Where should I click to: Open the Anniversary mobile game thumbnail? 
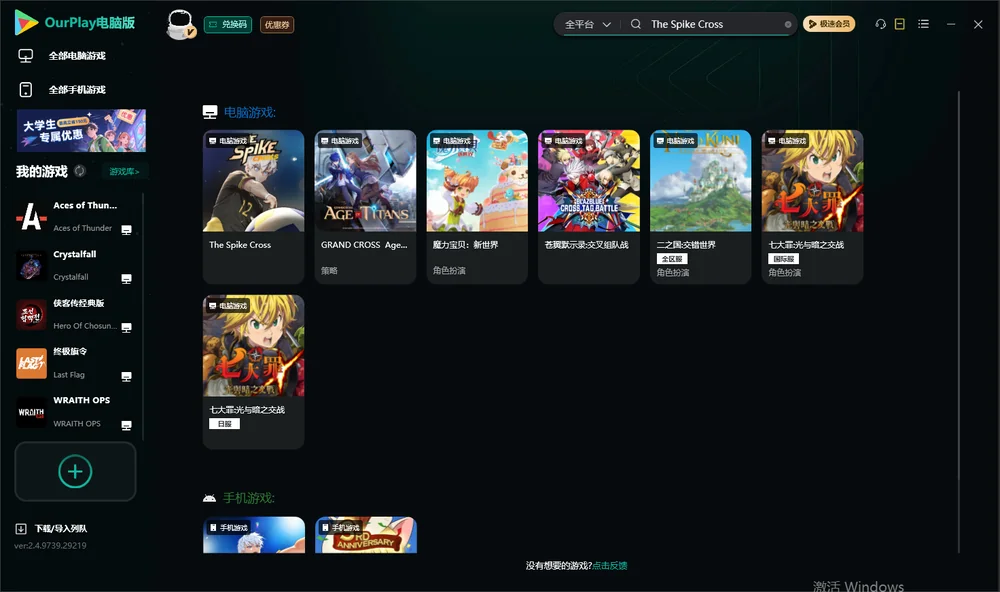point(365,535)
